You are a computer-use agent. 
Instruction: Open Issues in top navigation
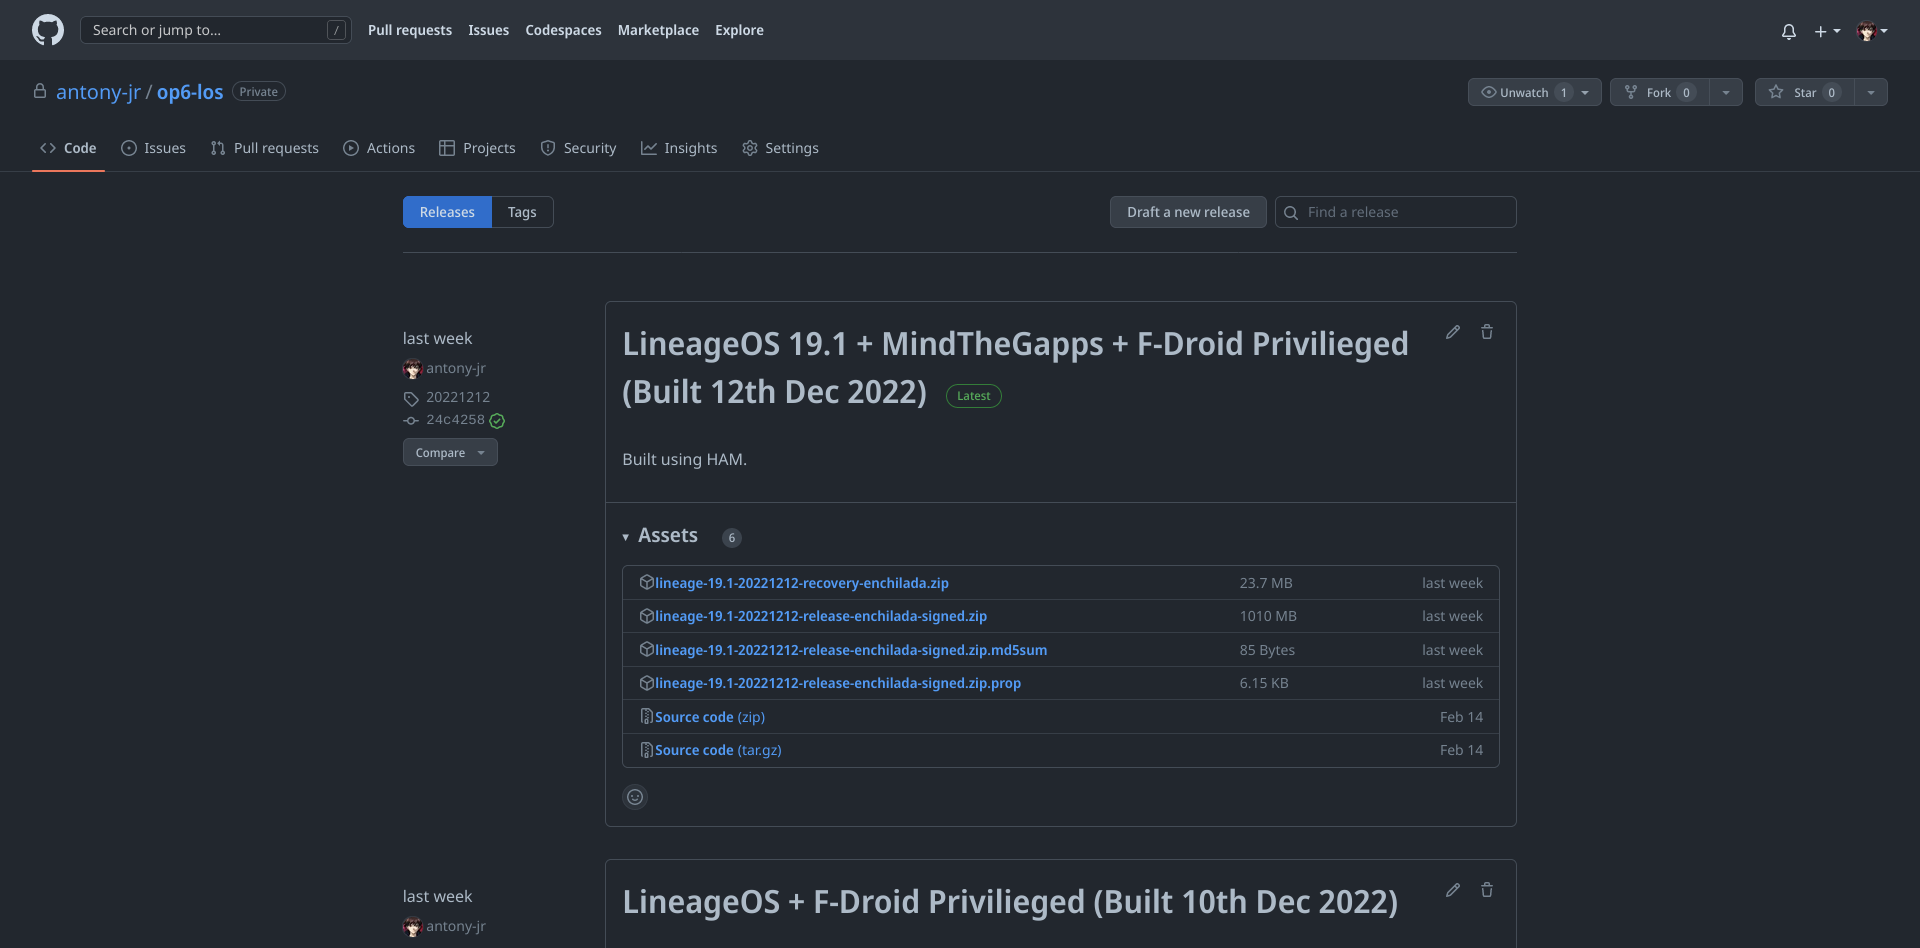[x=488, y=30]
